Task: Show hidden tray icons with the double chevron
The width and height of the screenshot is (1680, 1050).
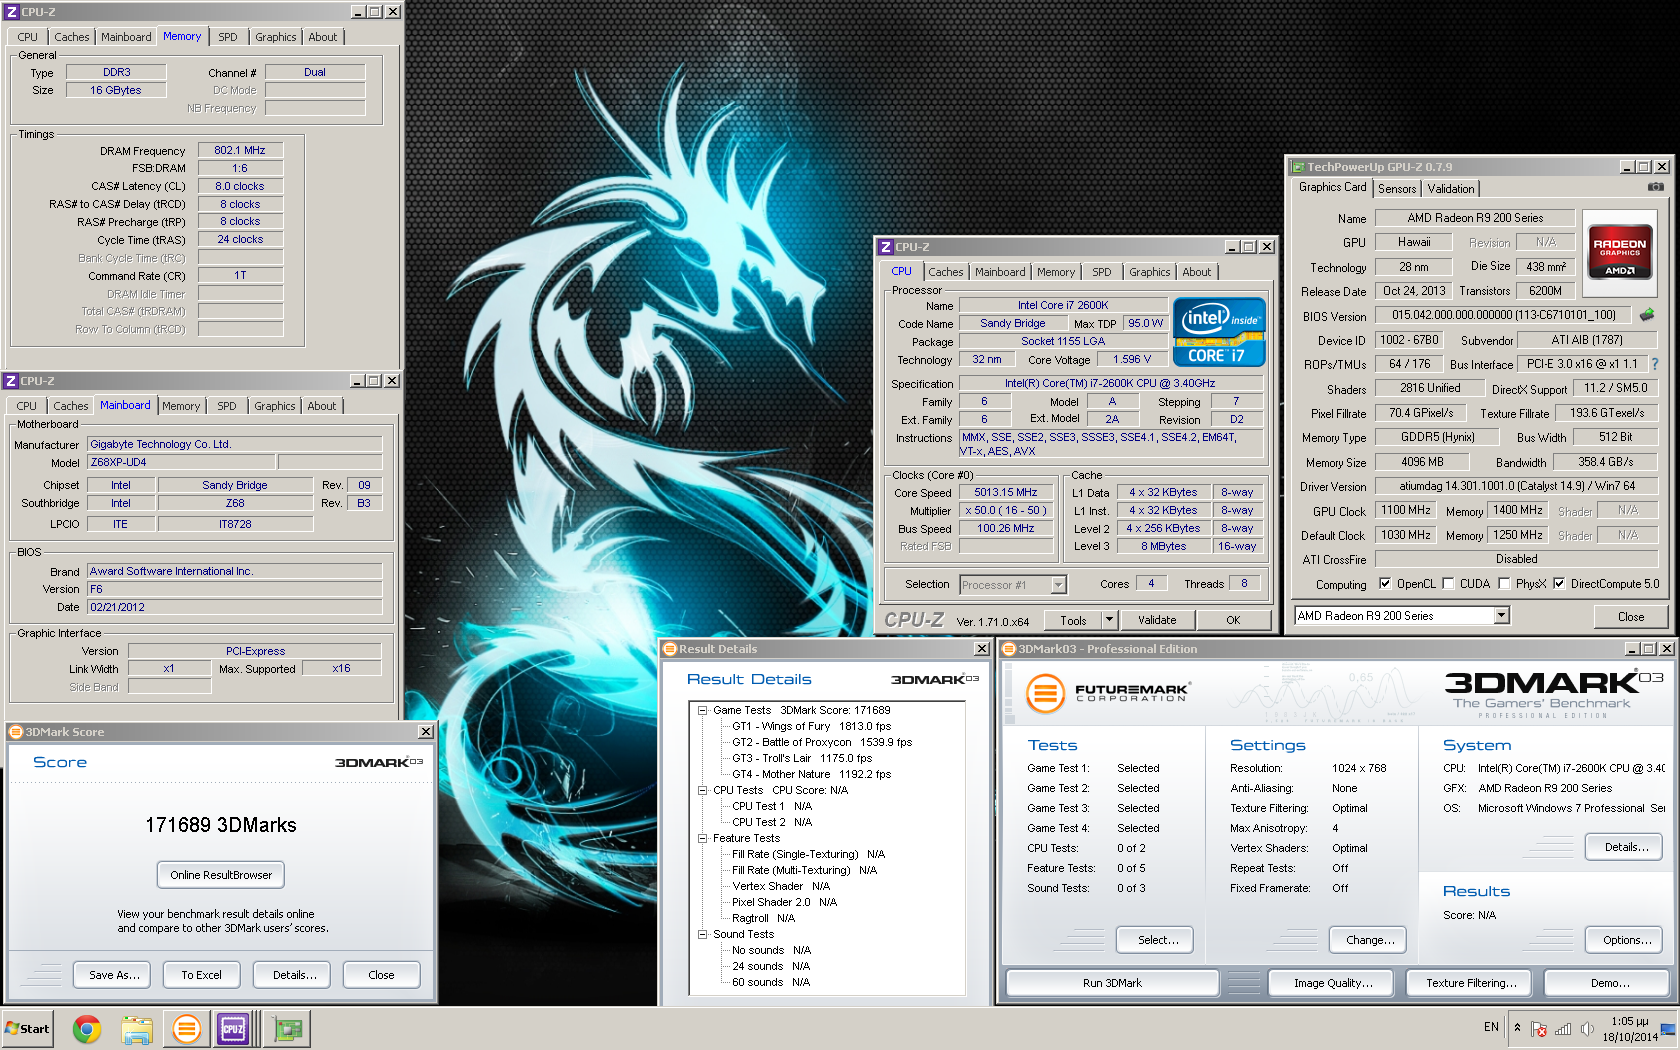Action: [1517, 1028]
